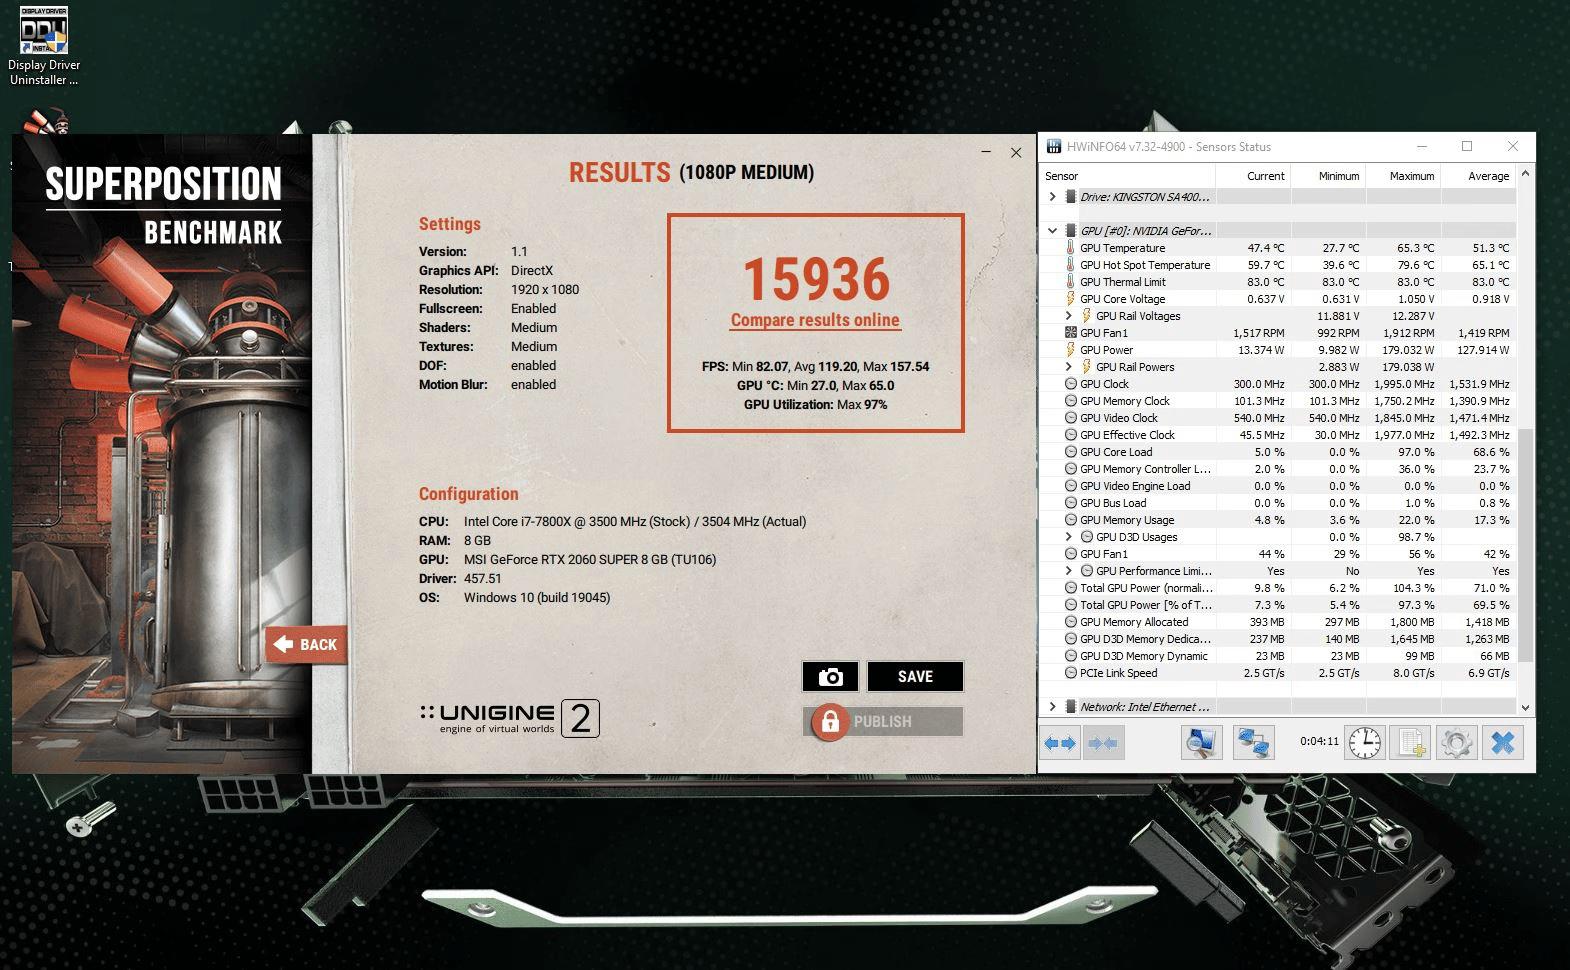Open the HWiNFO remote network monitoring icon
The image size is (1570, 970).
[1253, 743]
